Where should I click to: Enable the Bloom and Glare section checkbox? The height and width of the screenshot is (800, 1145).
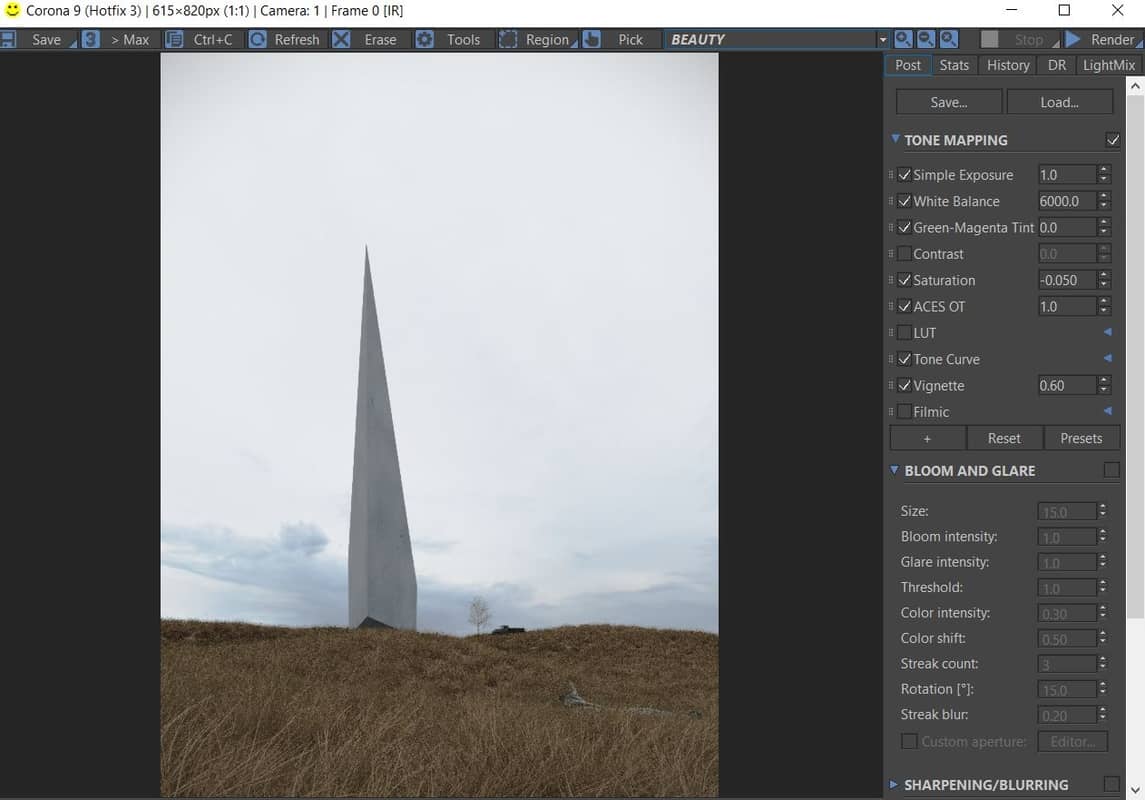pos(1111,470)
